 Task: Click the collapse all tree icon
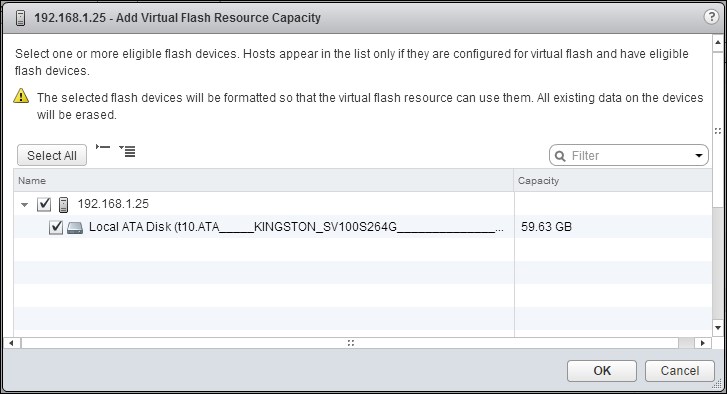pos(102,147)
